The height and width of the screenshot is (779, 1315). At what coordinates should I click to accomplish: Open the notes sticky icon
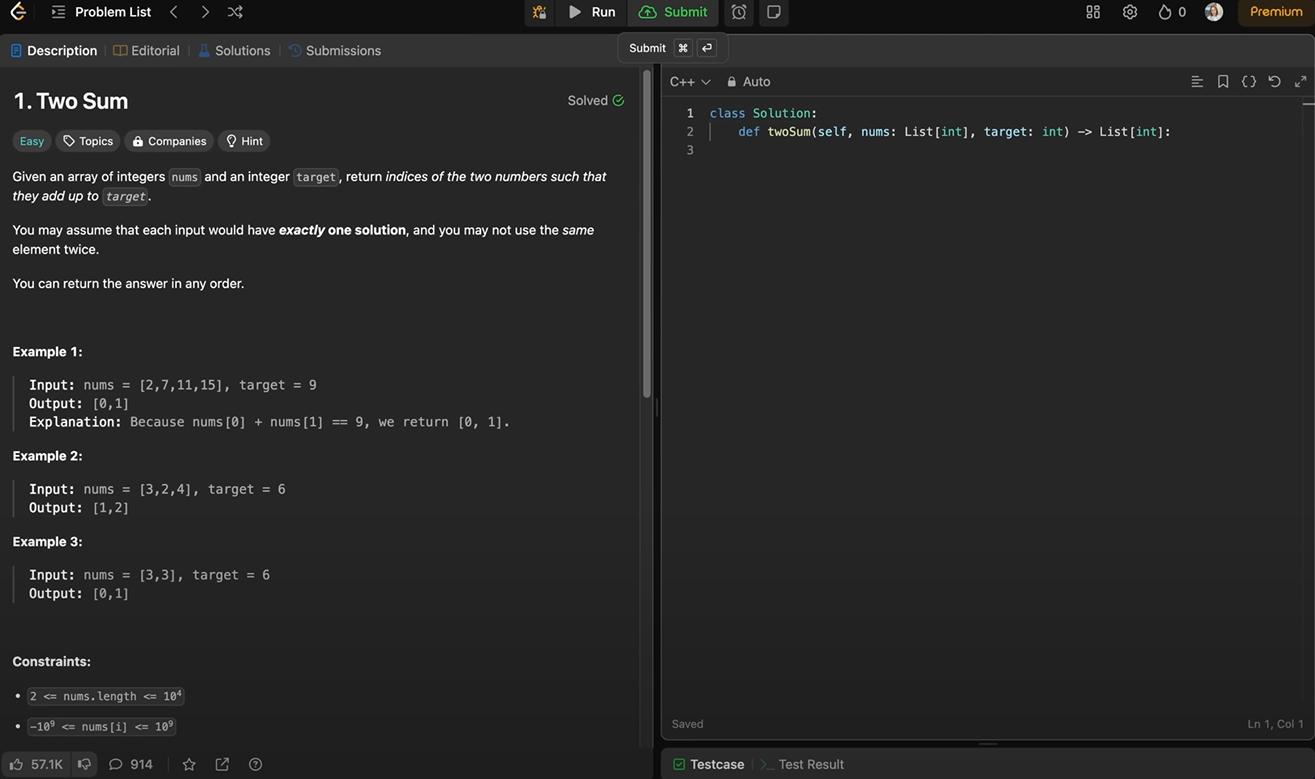click(x=774, y=12)
